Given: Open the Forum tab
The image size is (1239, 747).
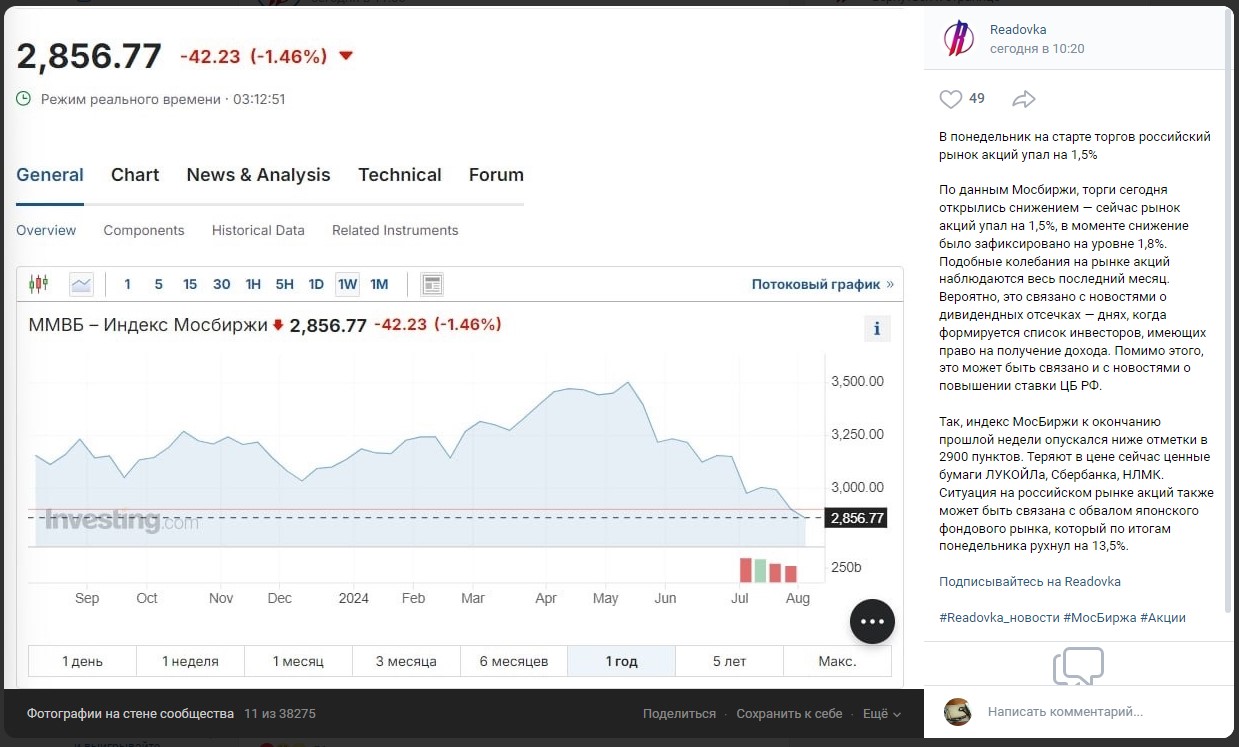Looking at the screenshot, I should click(496, 175).
